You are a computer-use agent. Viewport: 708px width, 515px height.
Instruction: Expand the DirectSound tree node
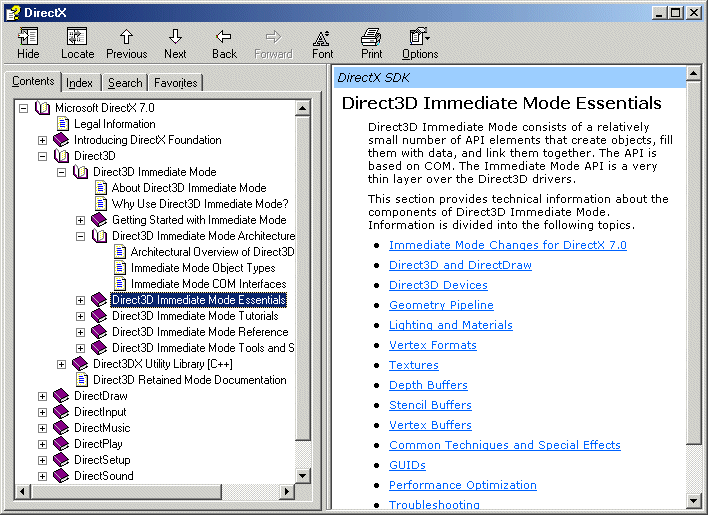pos(42,476)
